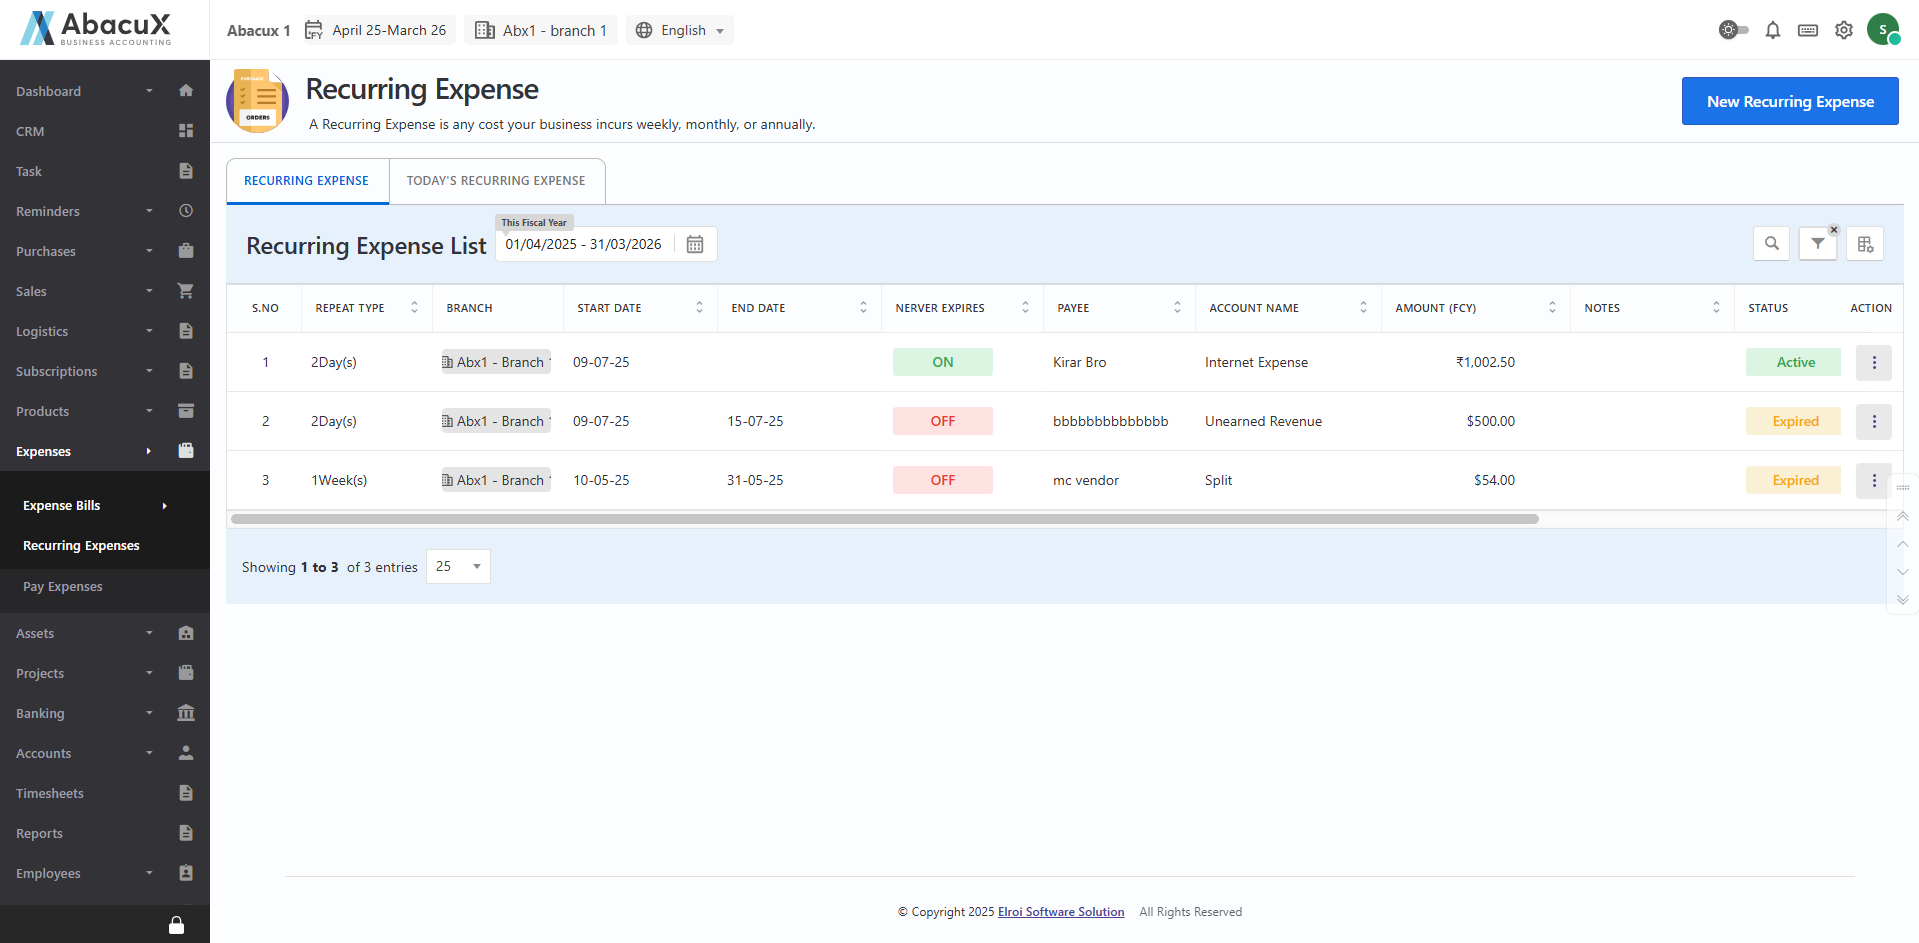The height and width of the screenshot is (943, 1919).
Task: Open the search icon in list toolbar
Action: 1771,244
